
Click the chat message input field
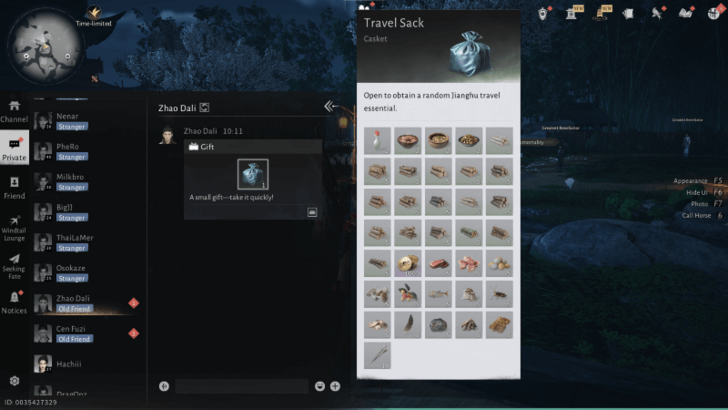[x=241, y=386]
